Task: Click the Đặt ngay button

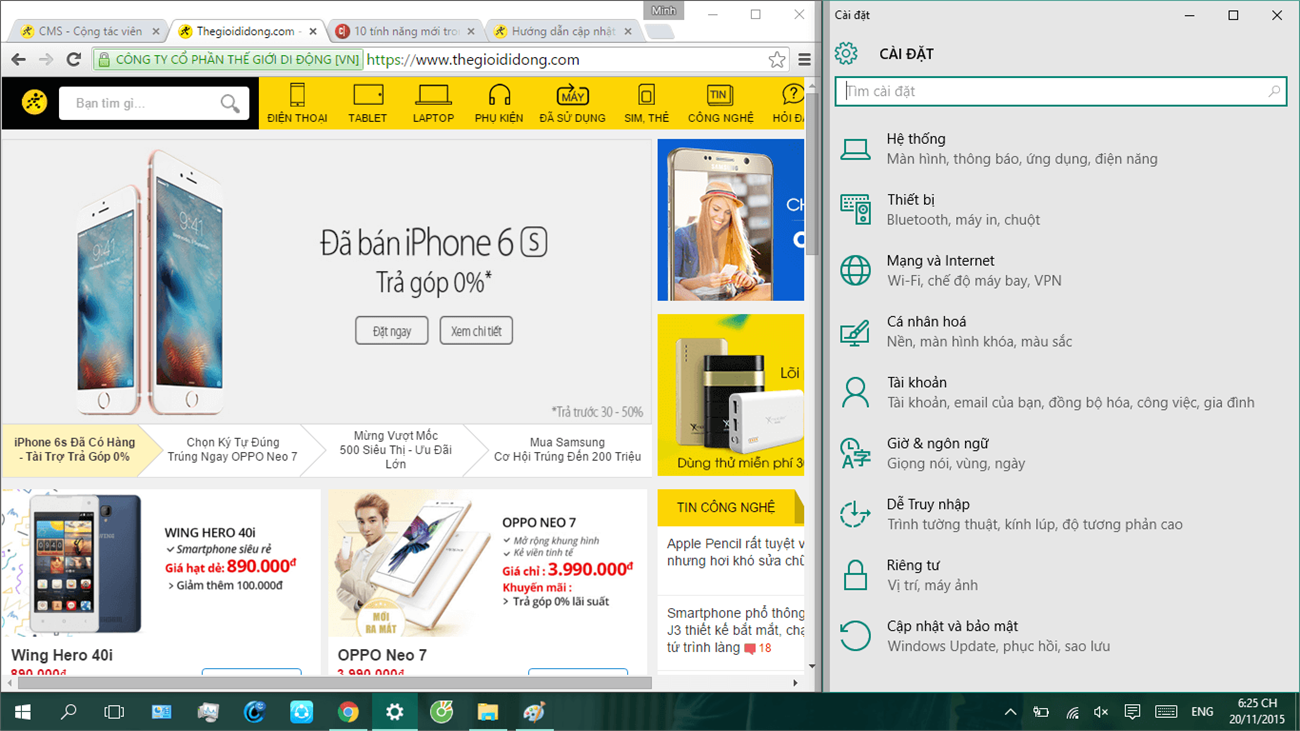Action: [391, 331]
